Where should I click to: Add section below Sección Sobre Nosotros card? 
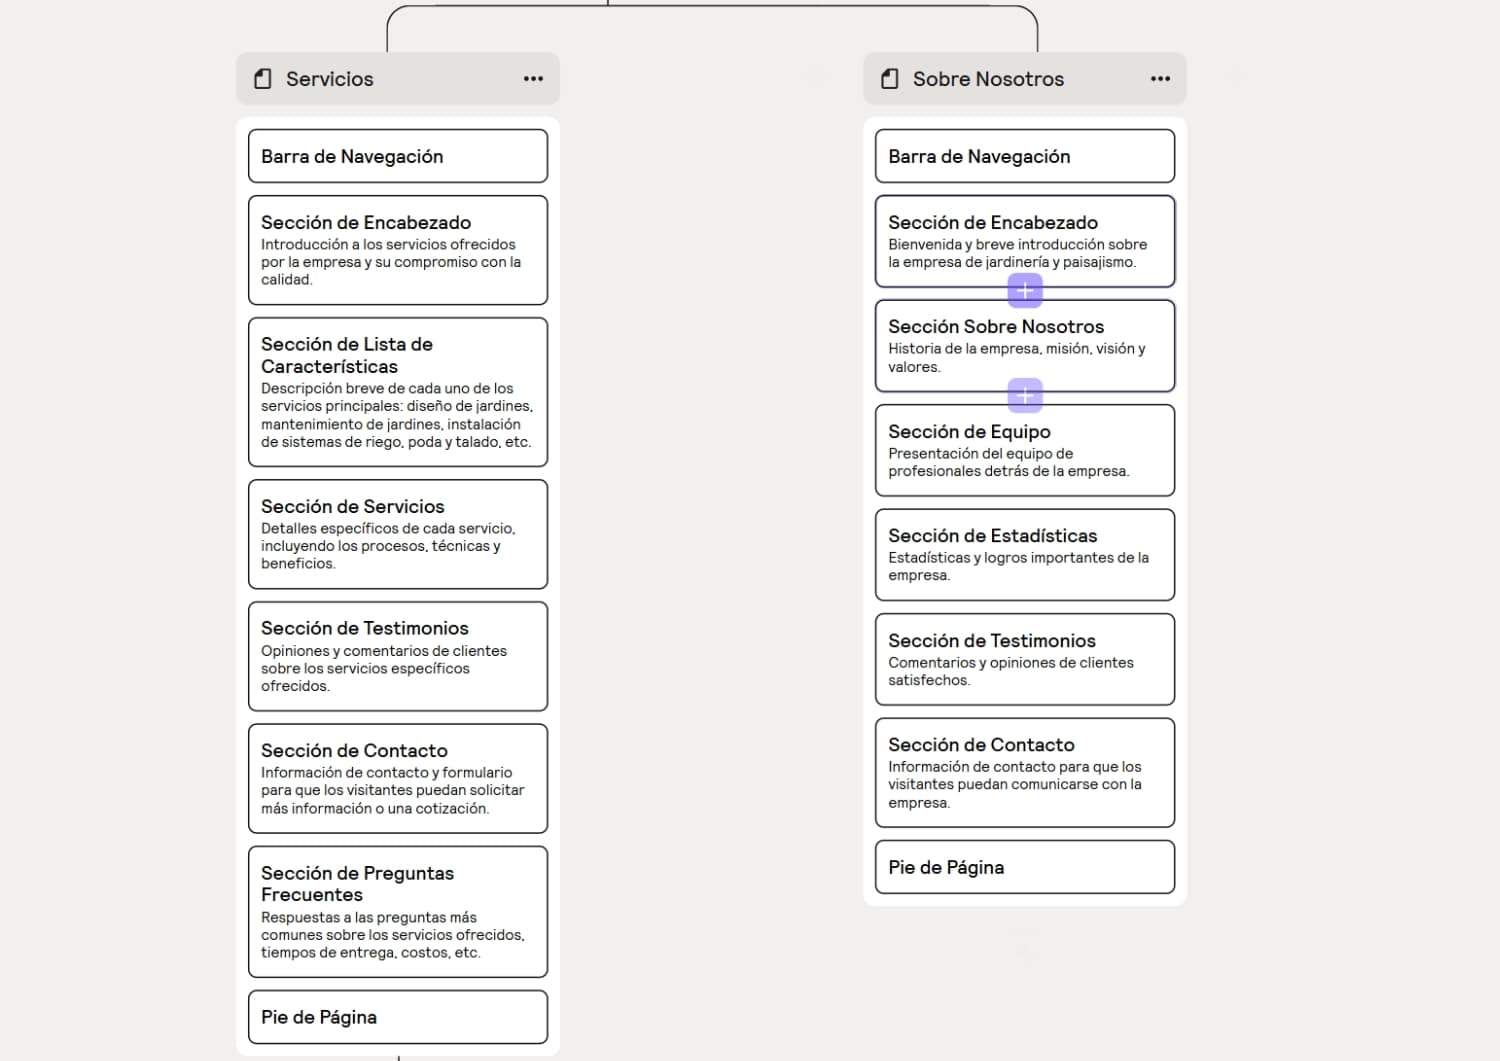pyautogui.click(x=1025, y=395)
